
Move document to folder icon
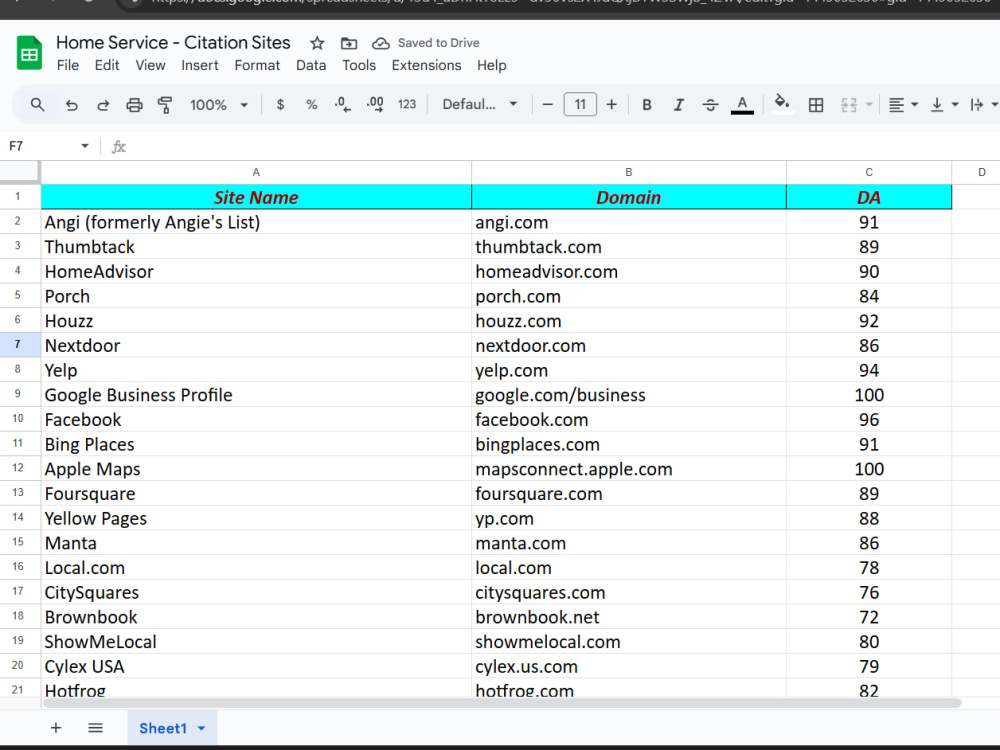coord(349,43)
